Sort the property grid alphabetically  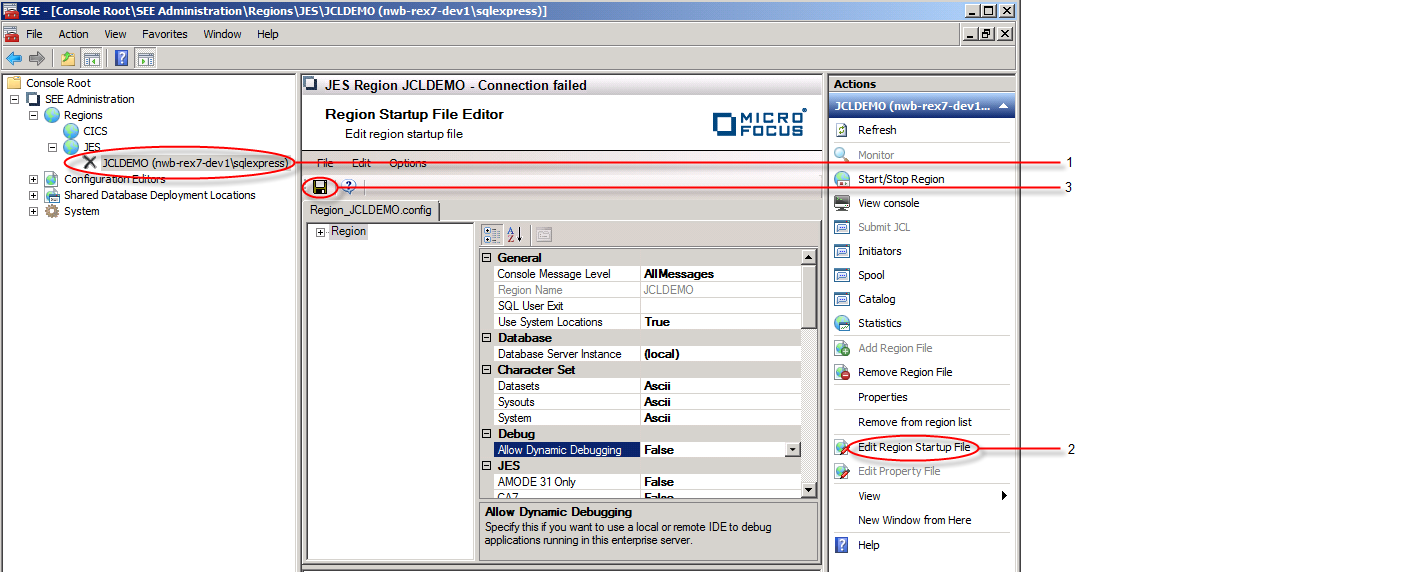point(515,235)
